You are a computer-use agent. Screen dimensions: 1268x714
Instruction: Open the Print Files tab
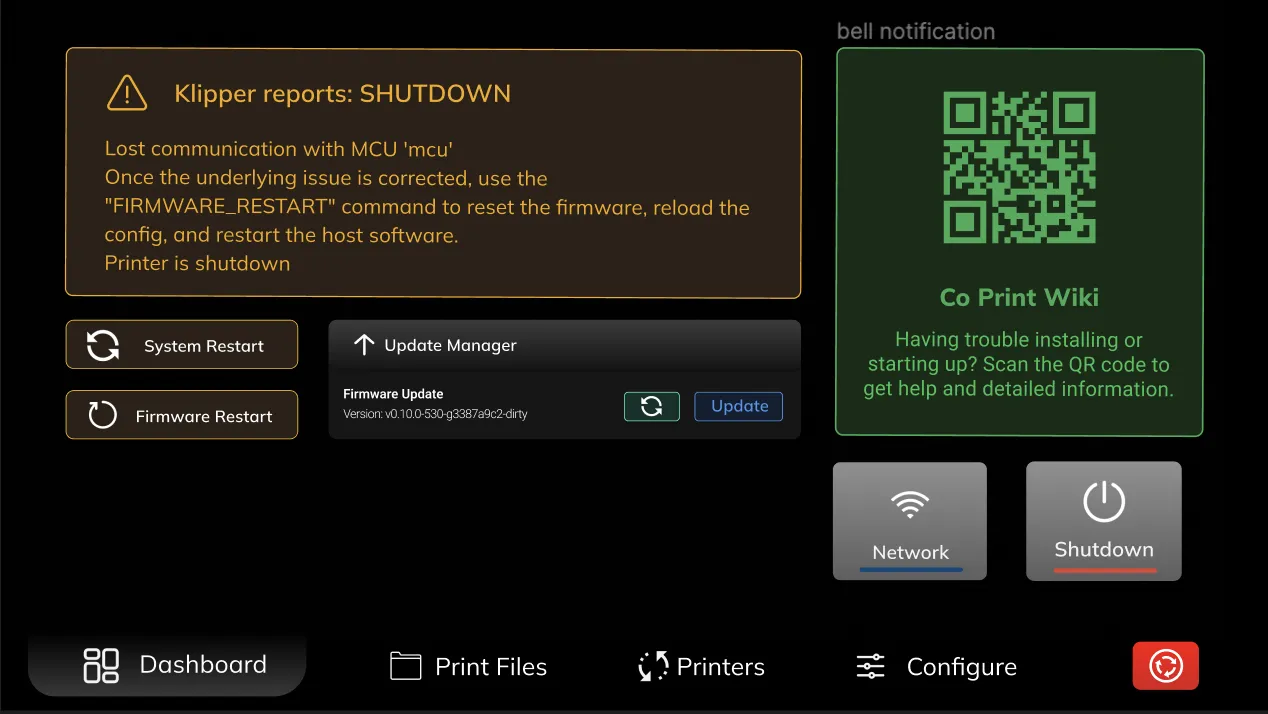click(469, 667)
